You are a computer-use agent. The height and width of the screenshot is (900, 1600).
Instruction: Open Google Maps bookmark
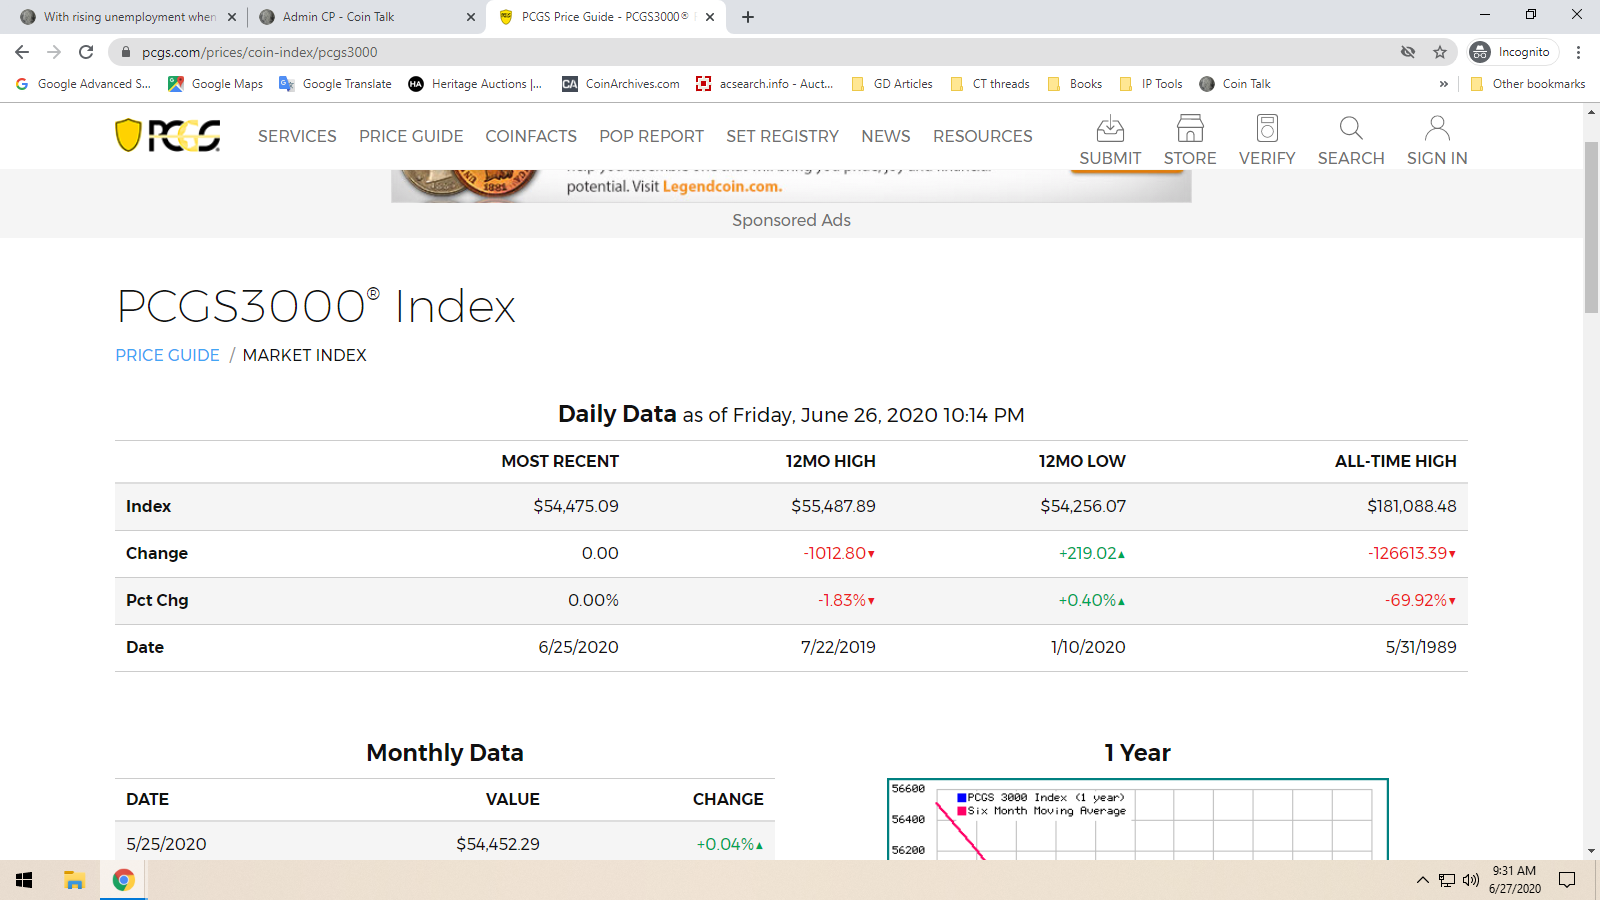point(215,84)
